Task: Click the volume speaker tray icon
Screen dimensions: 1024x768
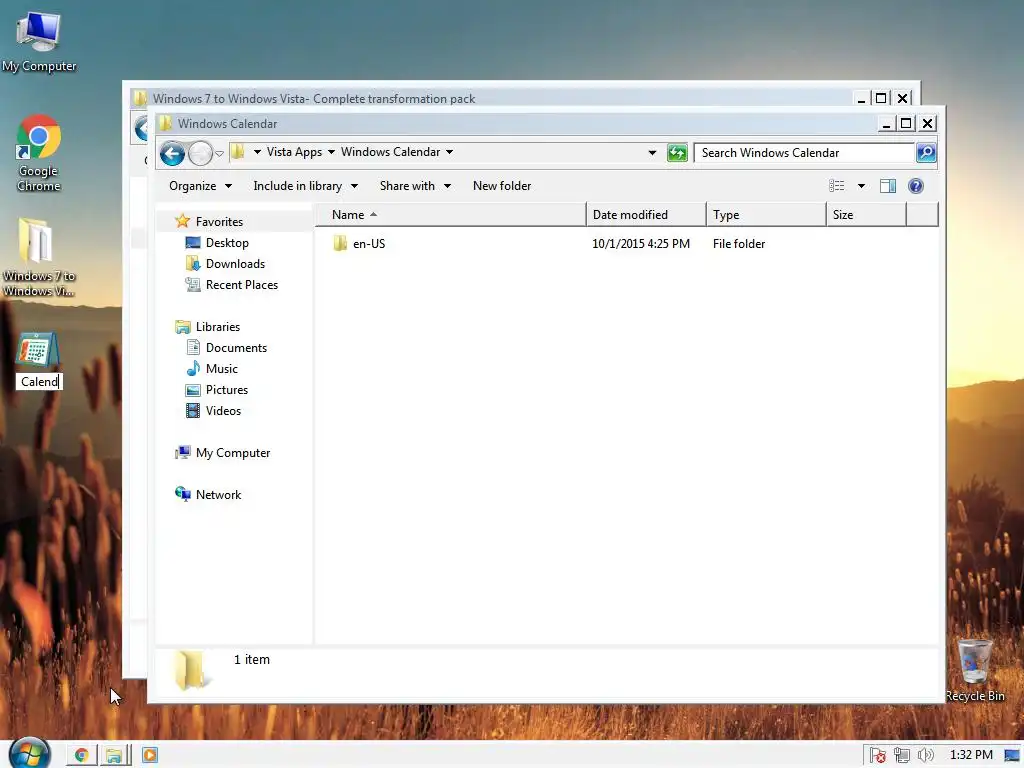Action: 925,756
